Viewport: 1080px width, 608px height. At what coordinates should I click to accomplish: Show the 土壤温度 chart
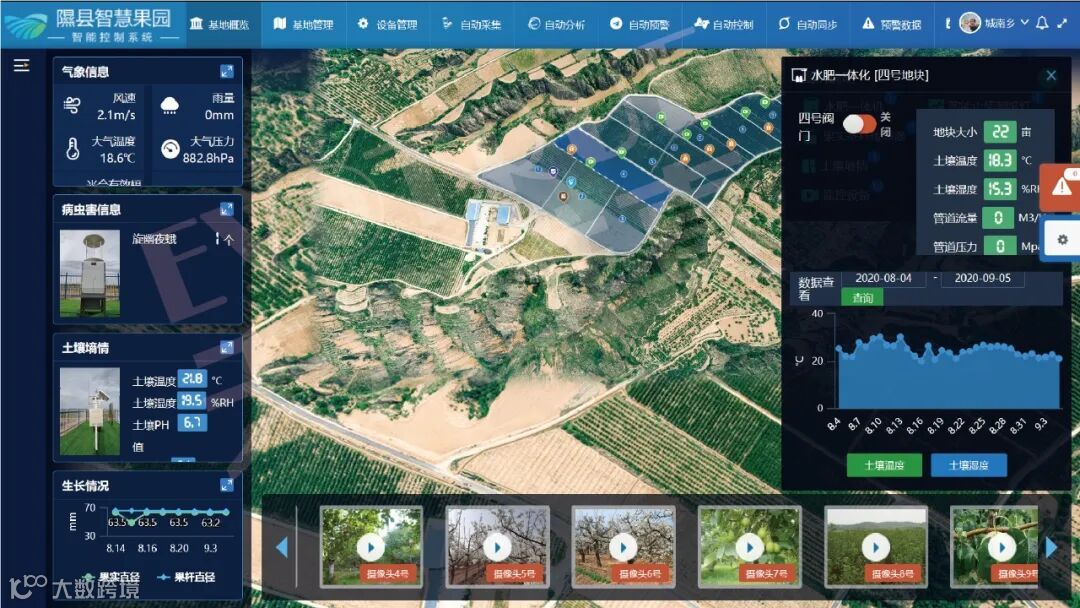coord(884,465)
